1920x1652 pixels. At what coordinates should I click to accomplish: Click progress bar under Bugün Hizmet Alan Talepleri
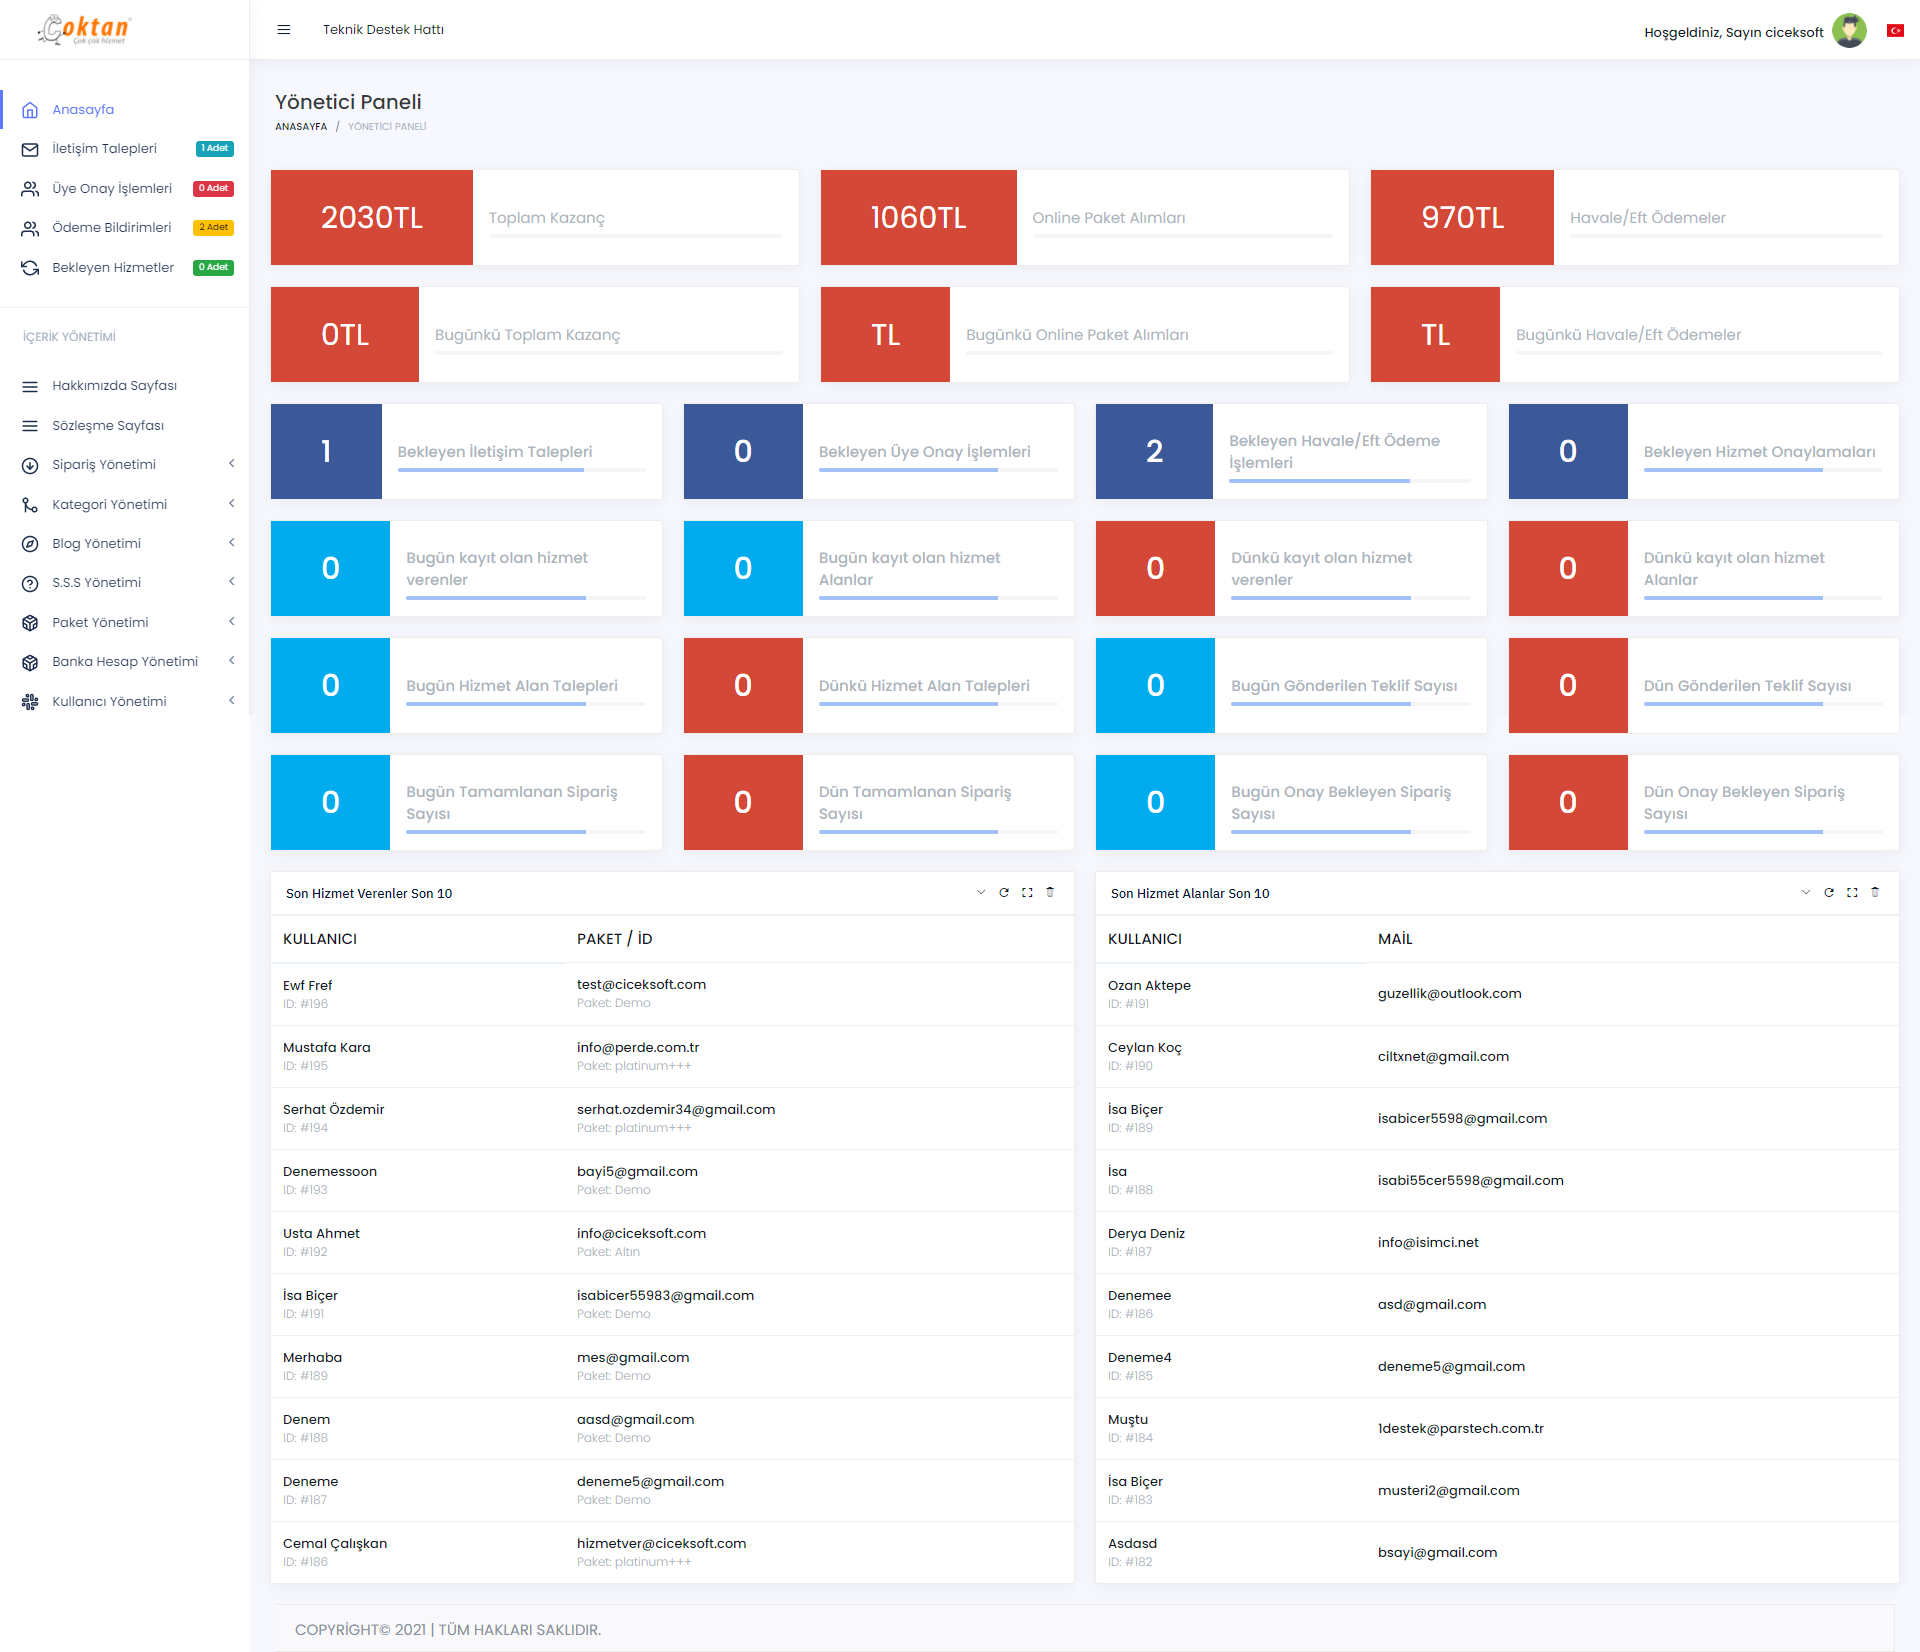point(526,704)
